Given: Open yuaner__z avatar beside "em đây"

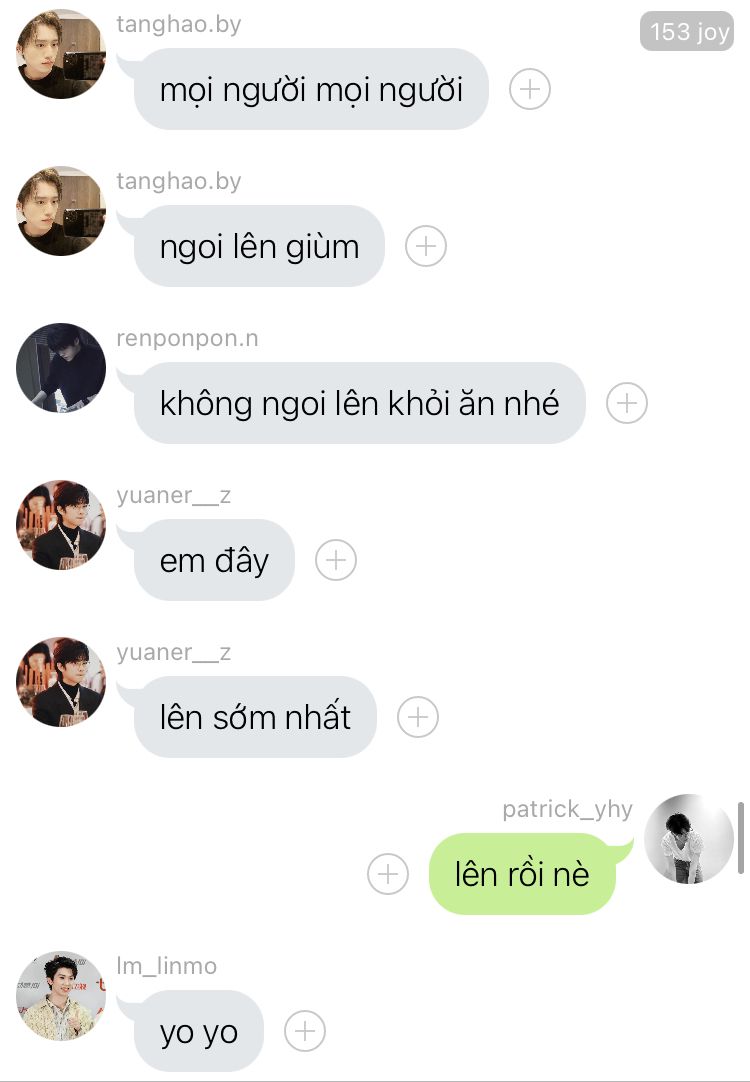Looking at the screenshot, I should pyautogui.click(x=61, y=524).
